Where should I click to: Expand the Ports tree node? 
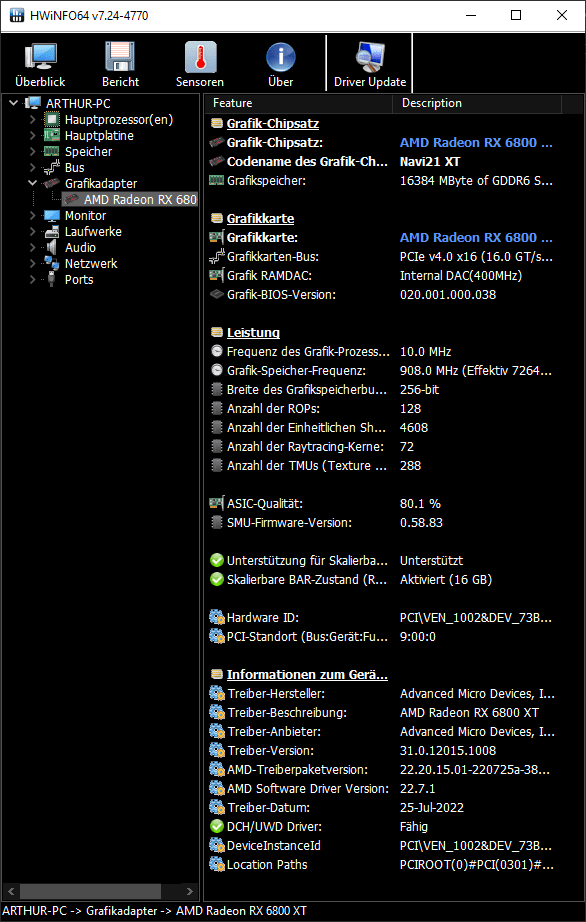[x=32, y=279]
